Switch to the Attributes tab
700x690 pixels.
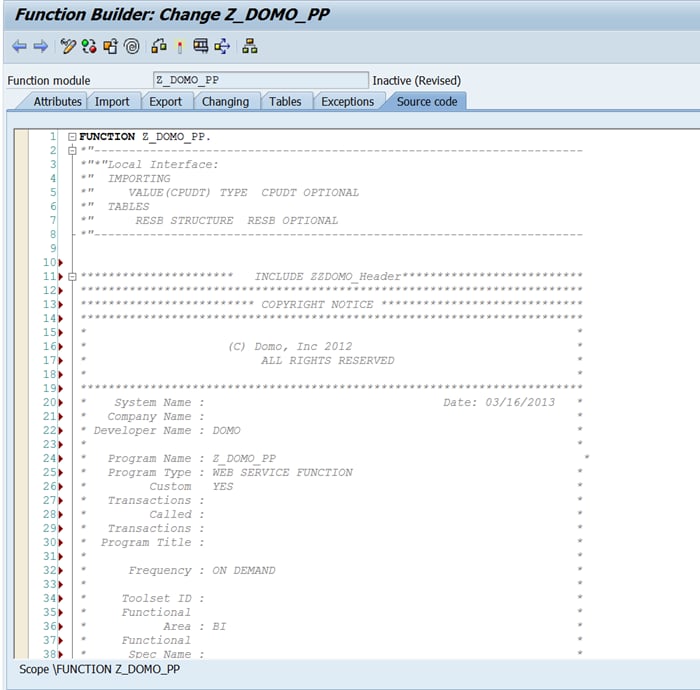(57, 102)
